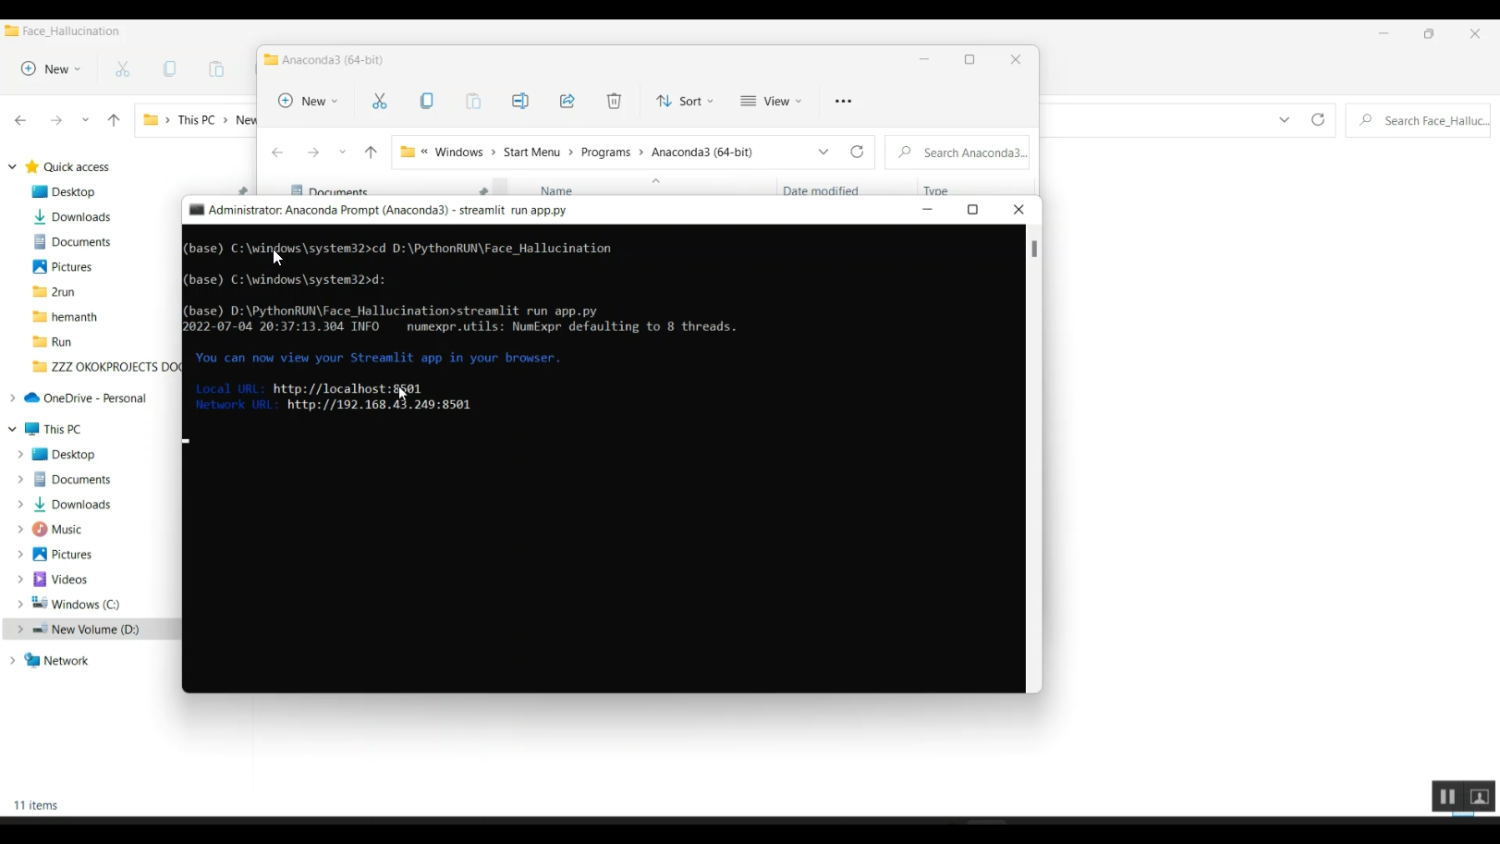Open the Sort dropdown menu
This screenshot has height=844, width=1500.
[685, 101]
